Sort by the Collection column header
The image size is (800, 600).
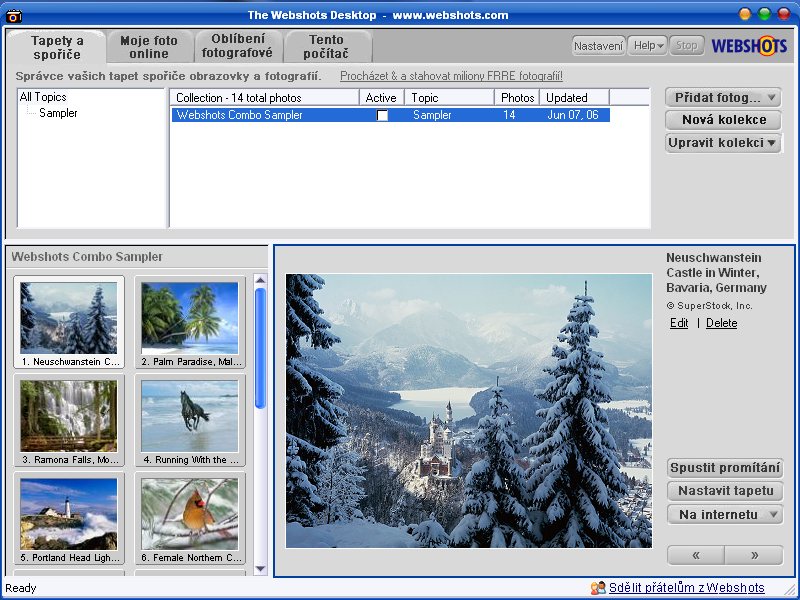[x=265, y=98]
